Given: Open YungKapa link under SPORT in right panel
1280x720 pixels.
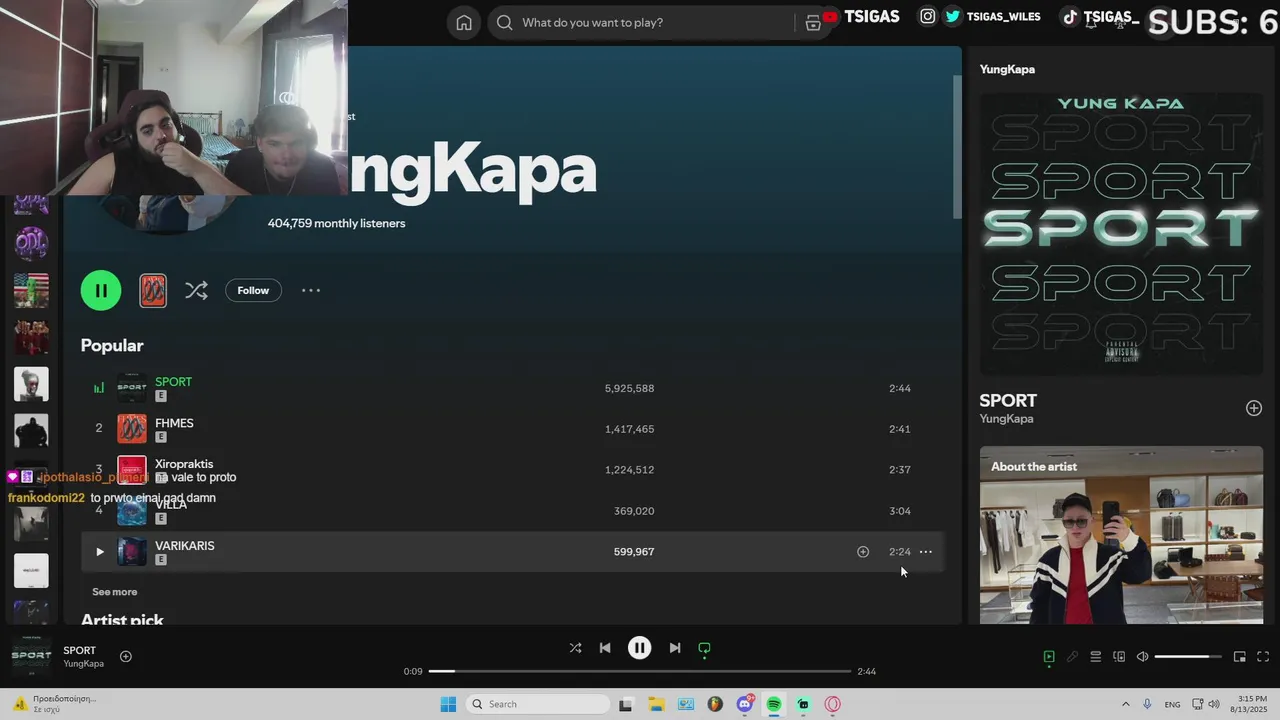Looking at the screenshot, I should click(x=1006, y=419).
